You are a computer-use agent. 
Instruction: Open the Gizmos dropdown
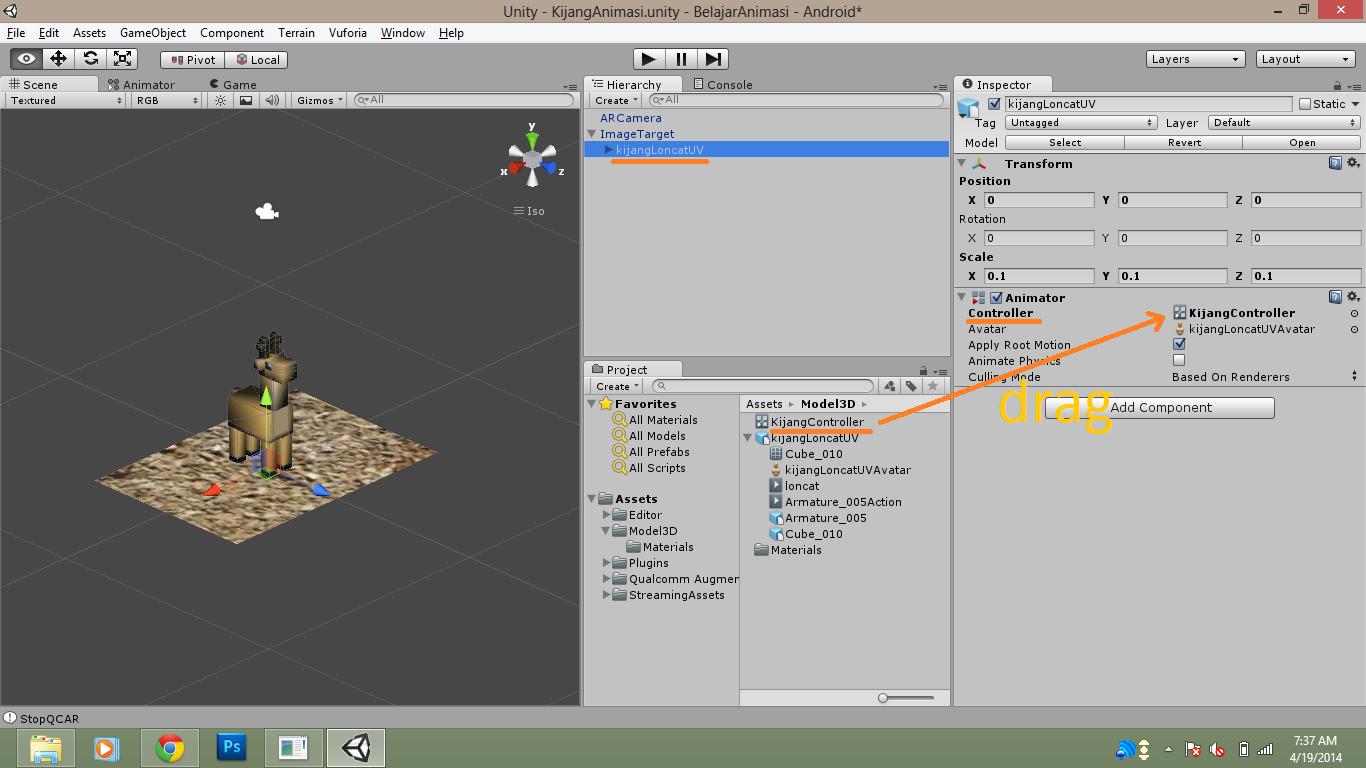click(320, 100)
